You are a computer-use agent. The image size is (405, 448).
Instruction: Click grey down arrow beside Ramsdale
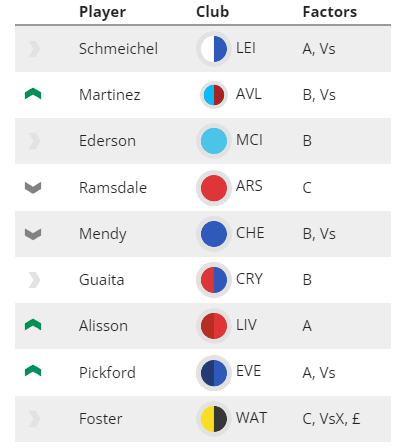[x=33, y=188]
